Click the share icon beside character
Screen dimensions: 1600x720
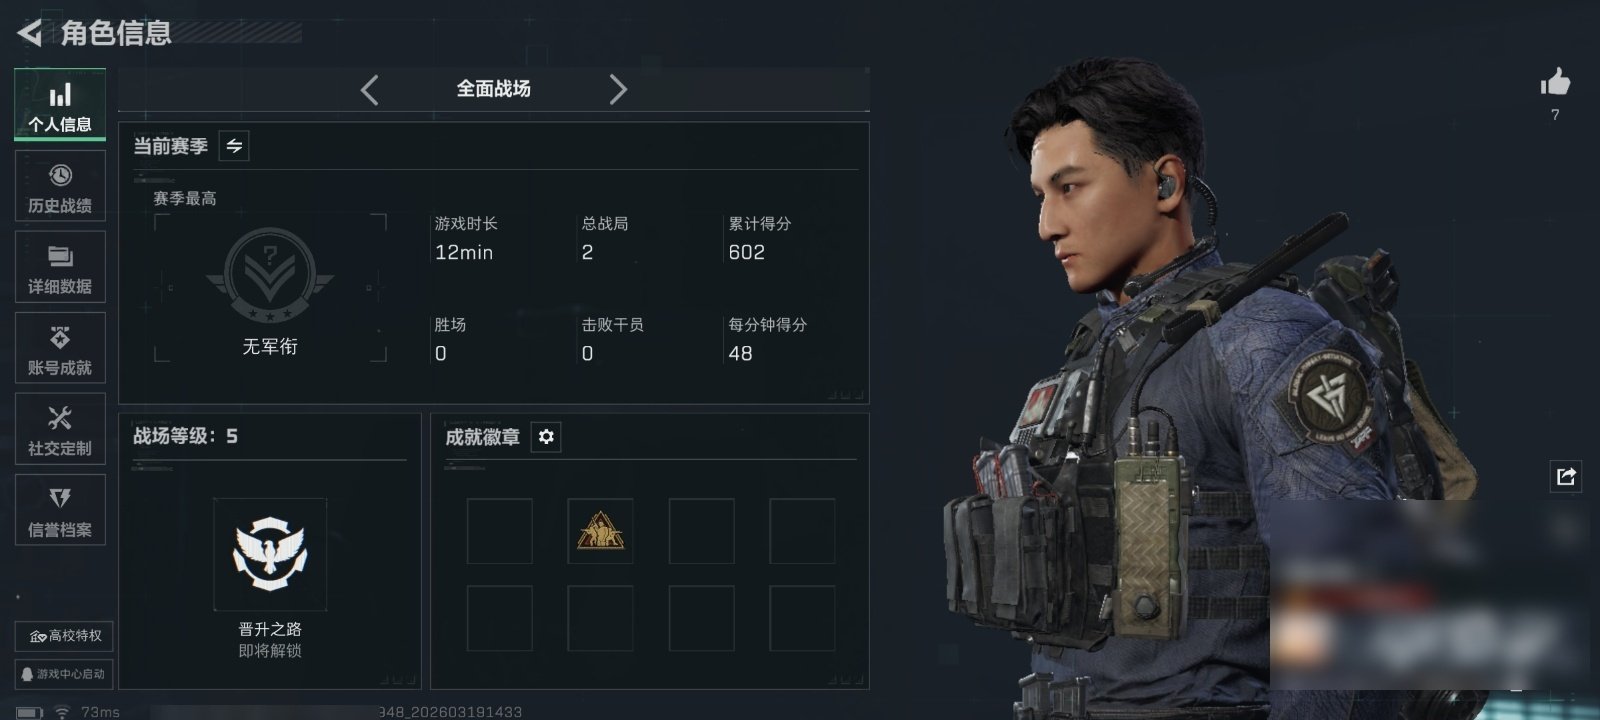click(x=1566, y=476)
